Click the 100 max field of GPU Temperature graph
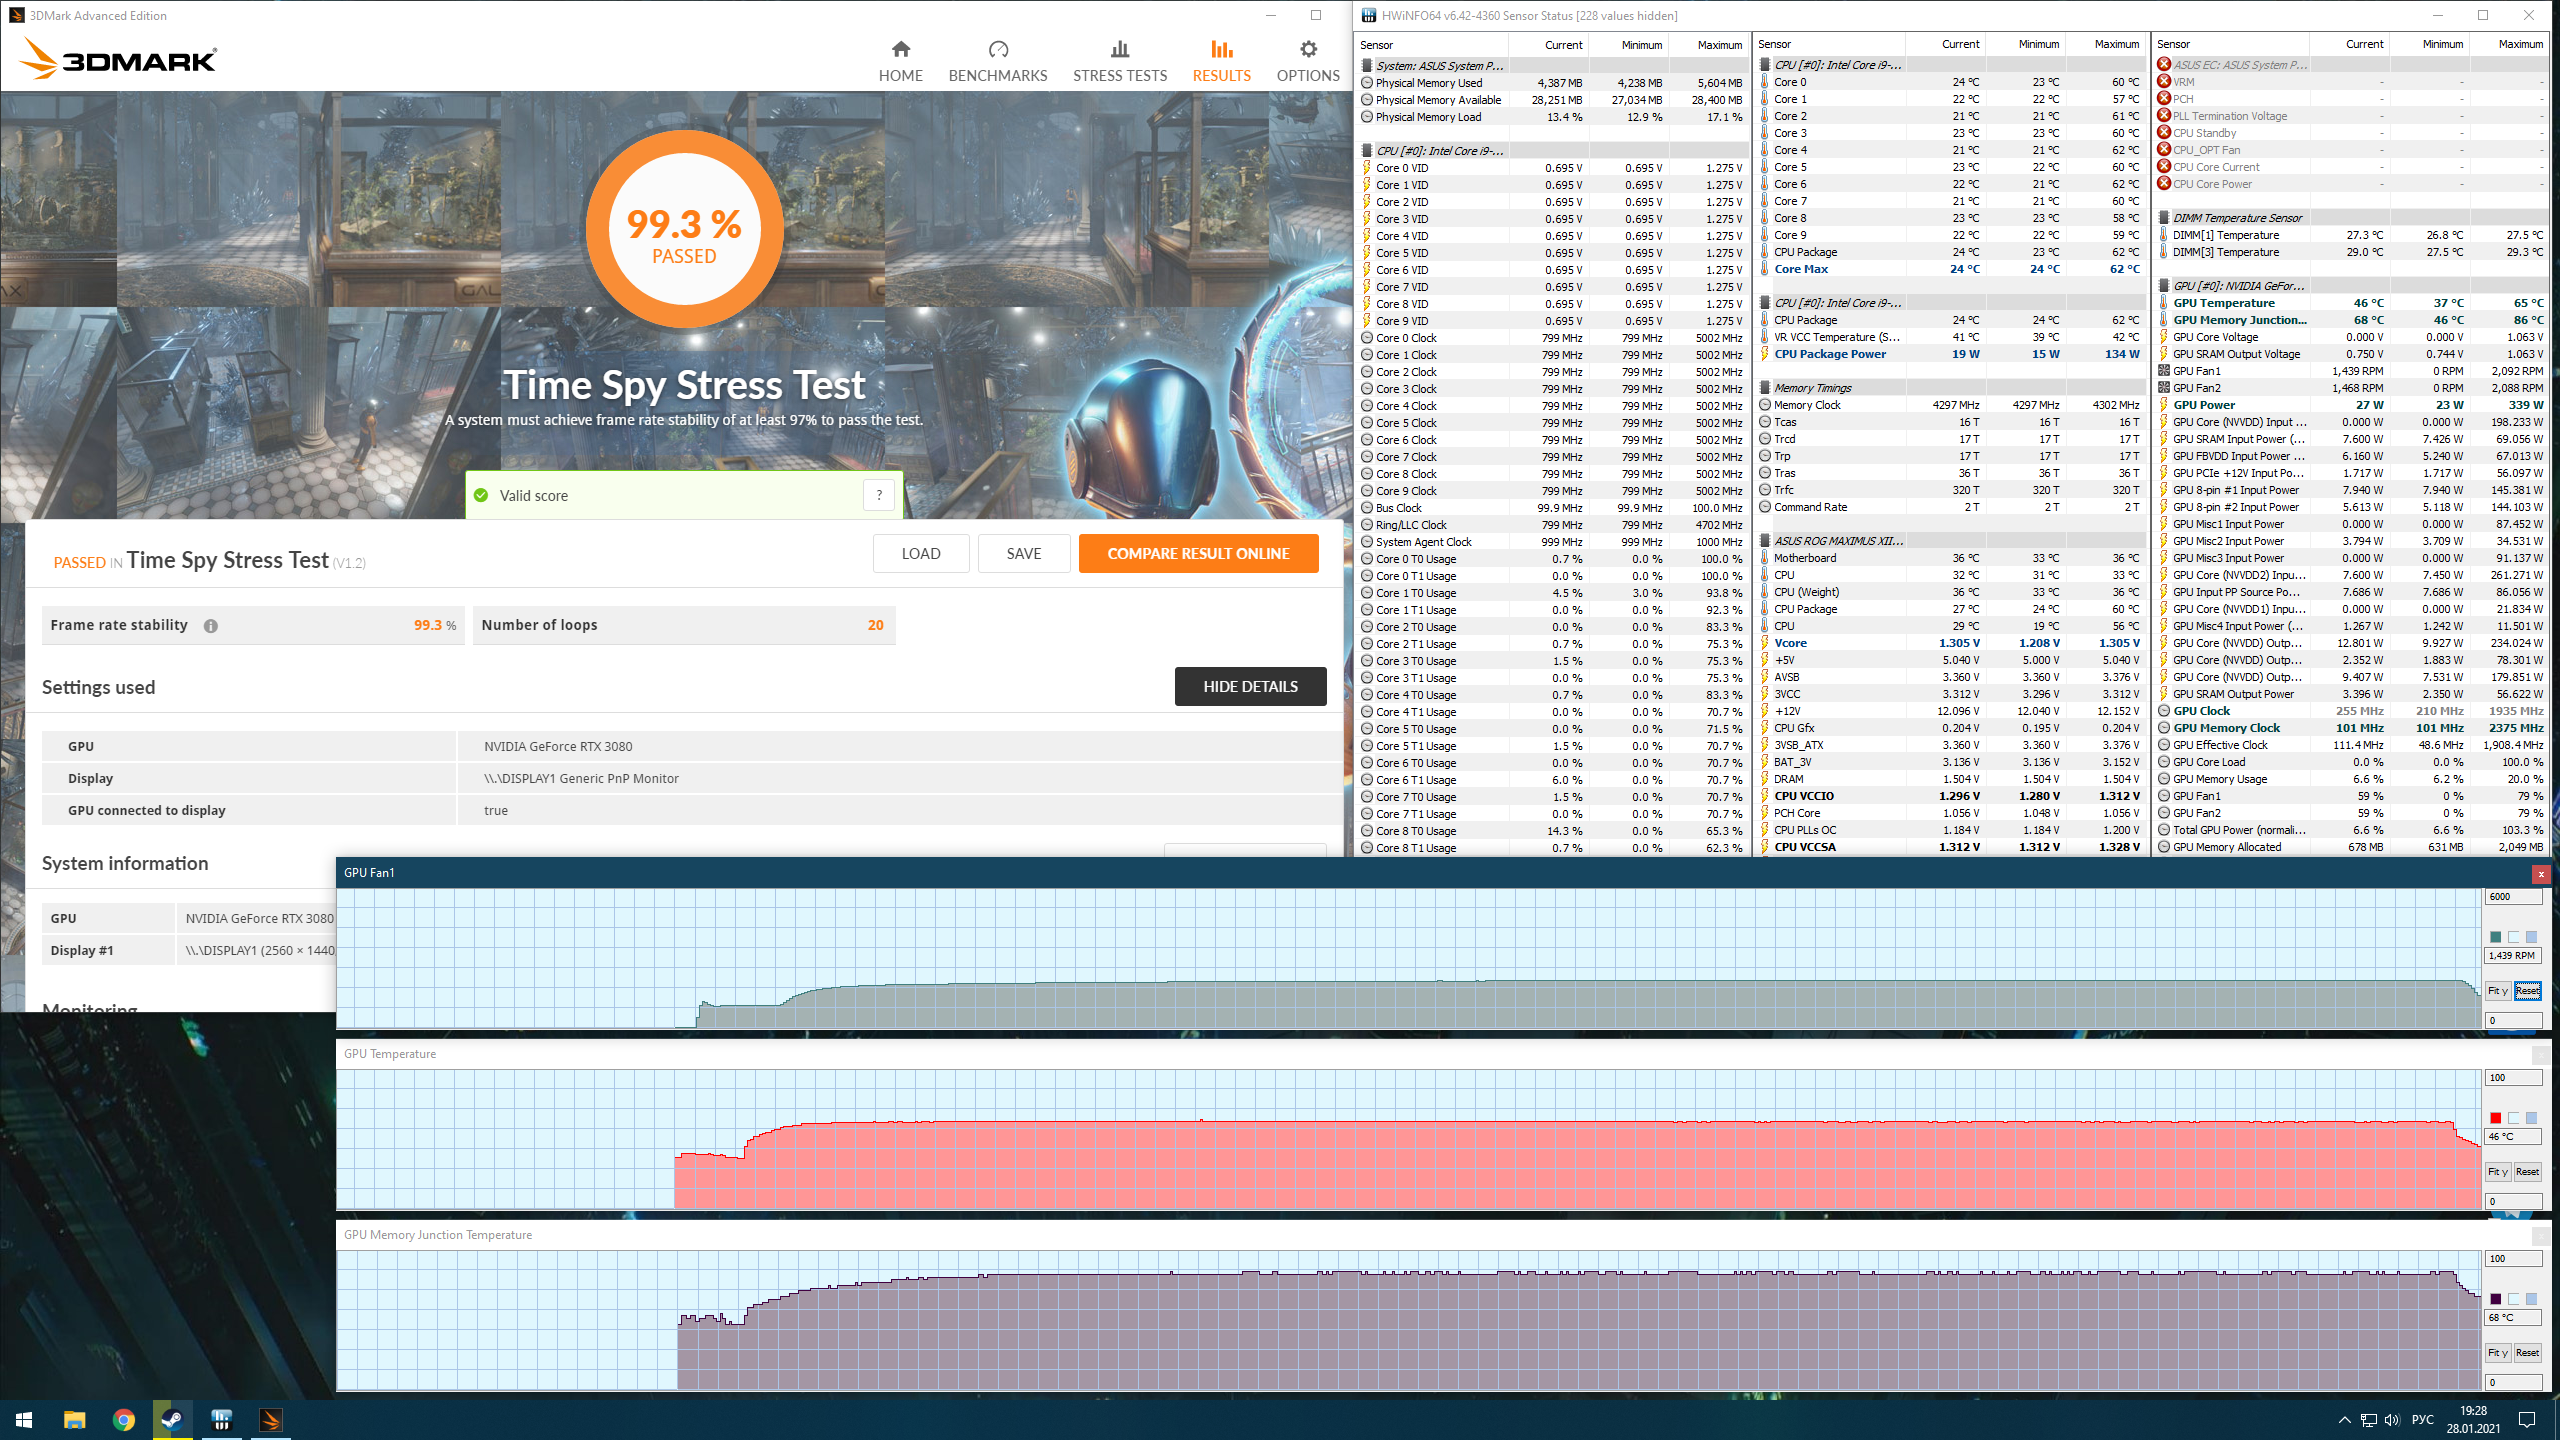 tap(2513, 1078)
